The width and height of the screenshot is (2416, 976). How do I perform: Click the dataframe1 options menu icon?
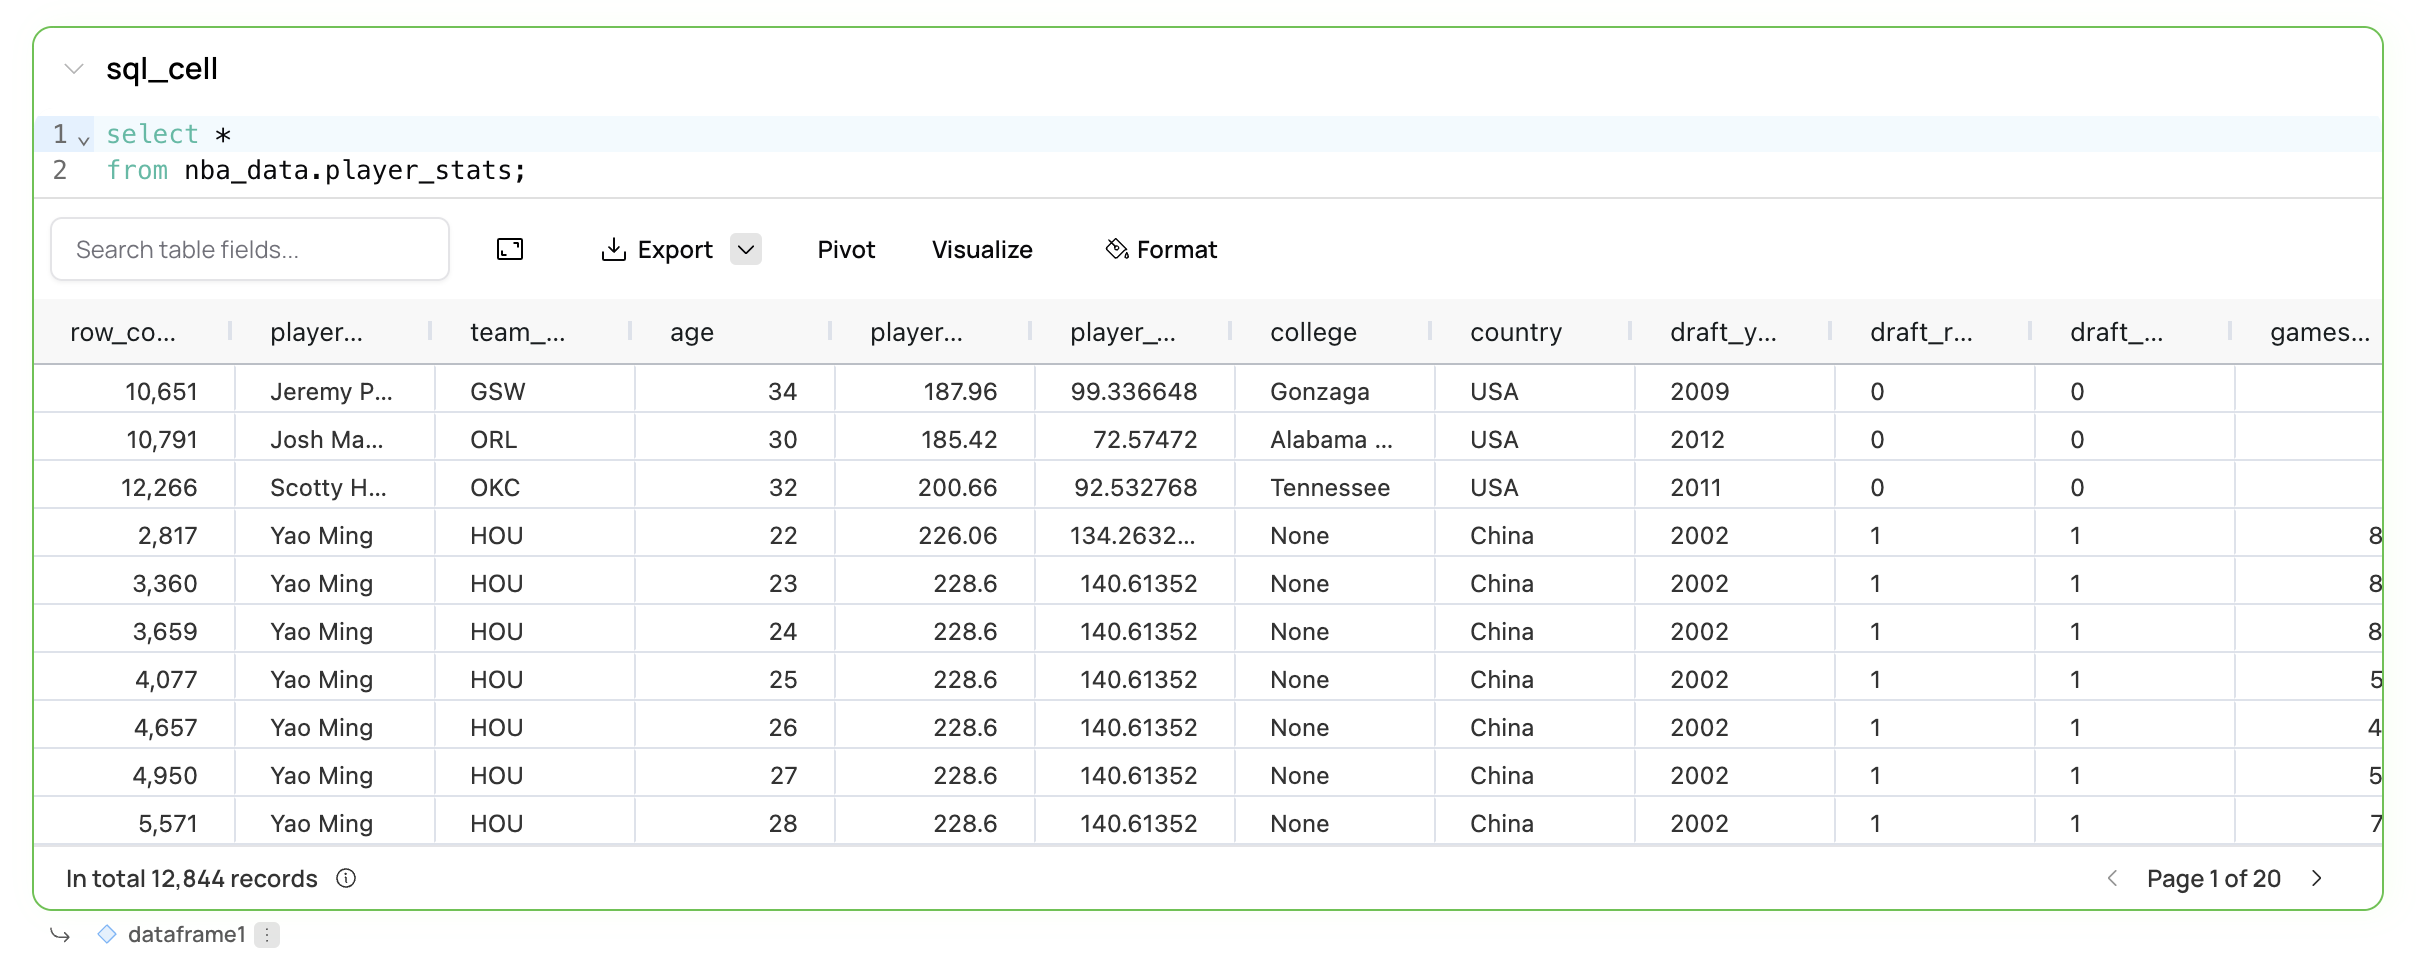pos(267,934)
